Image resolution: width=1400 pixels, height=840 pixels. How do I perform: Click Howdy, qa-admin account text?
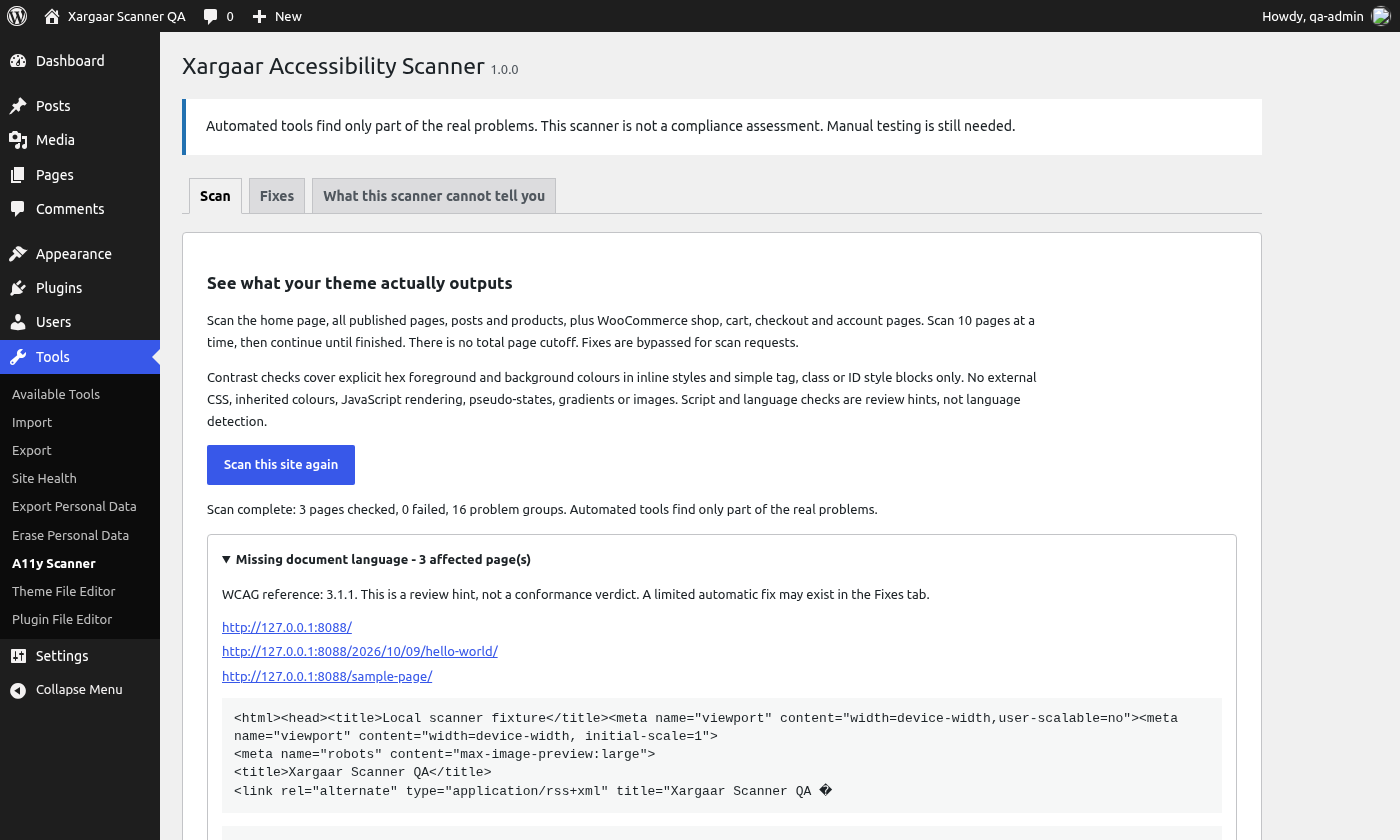[1312, 16]
